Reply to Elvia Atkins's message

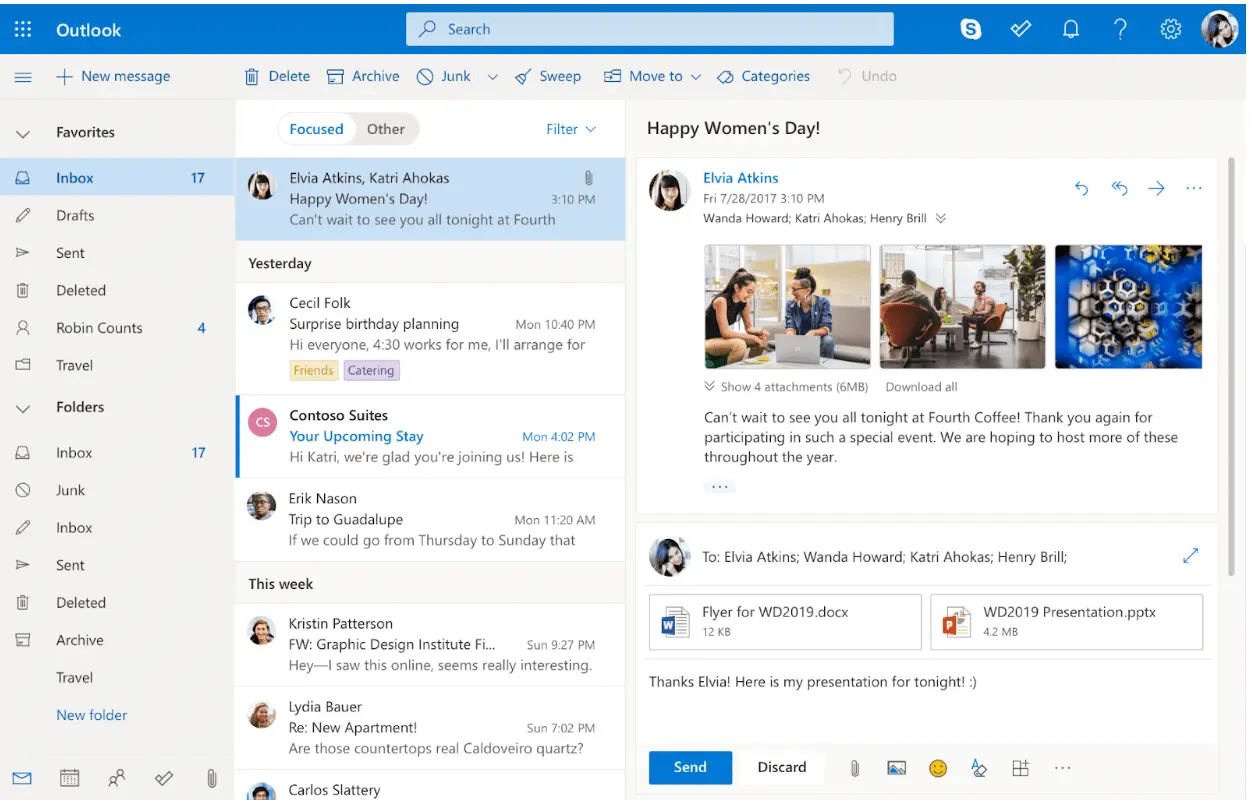1081,187
